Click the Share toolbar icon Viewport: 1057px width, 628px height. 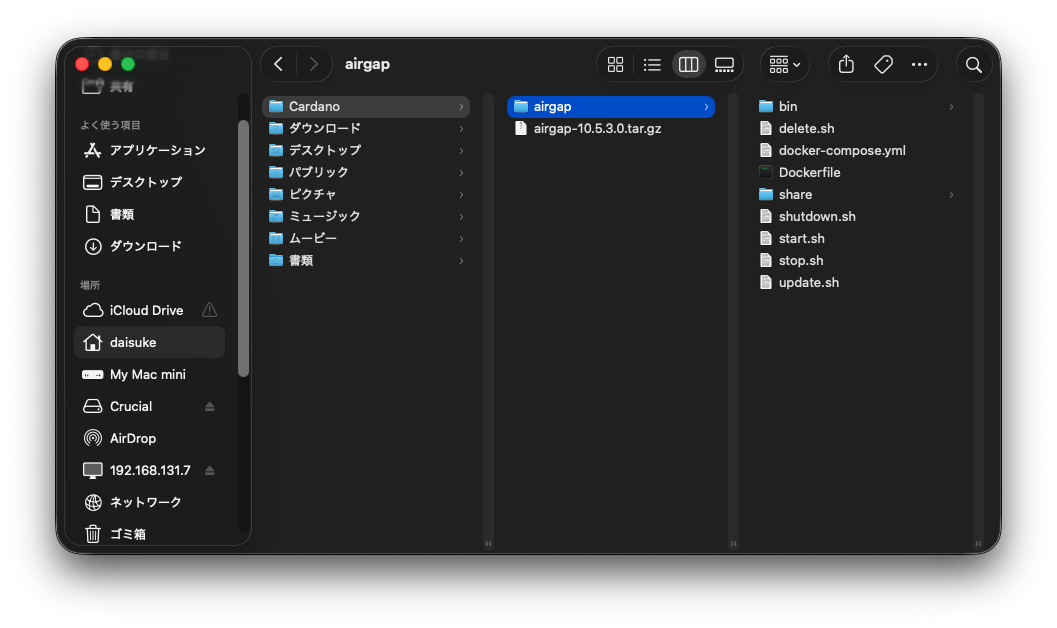(x=846, y=64)
